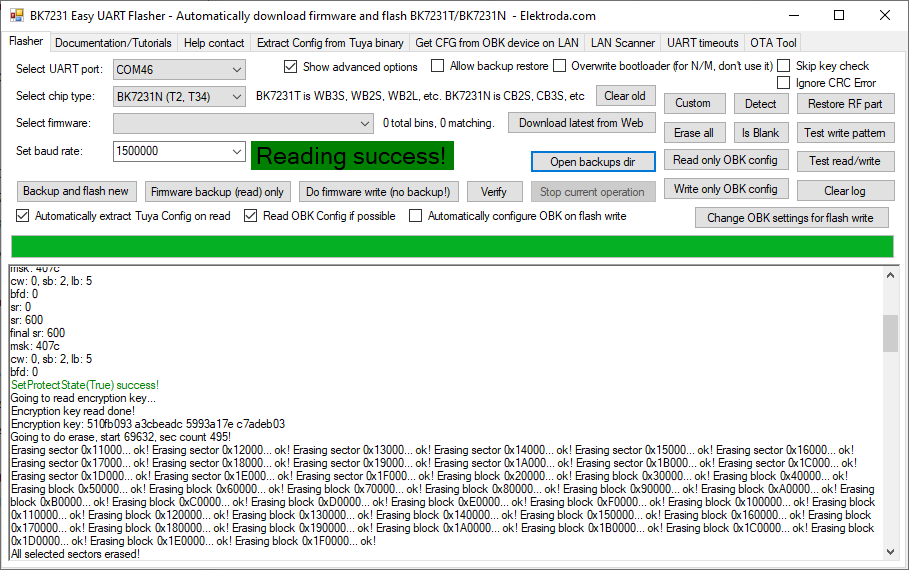Switch to UART timeouts tab
Image resolution: width=909 pixels, height=570 pixels.
tap(703, 43)
